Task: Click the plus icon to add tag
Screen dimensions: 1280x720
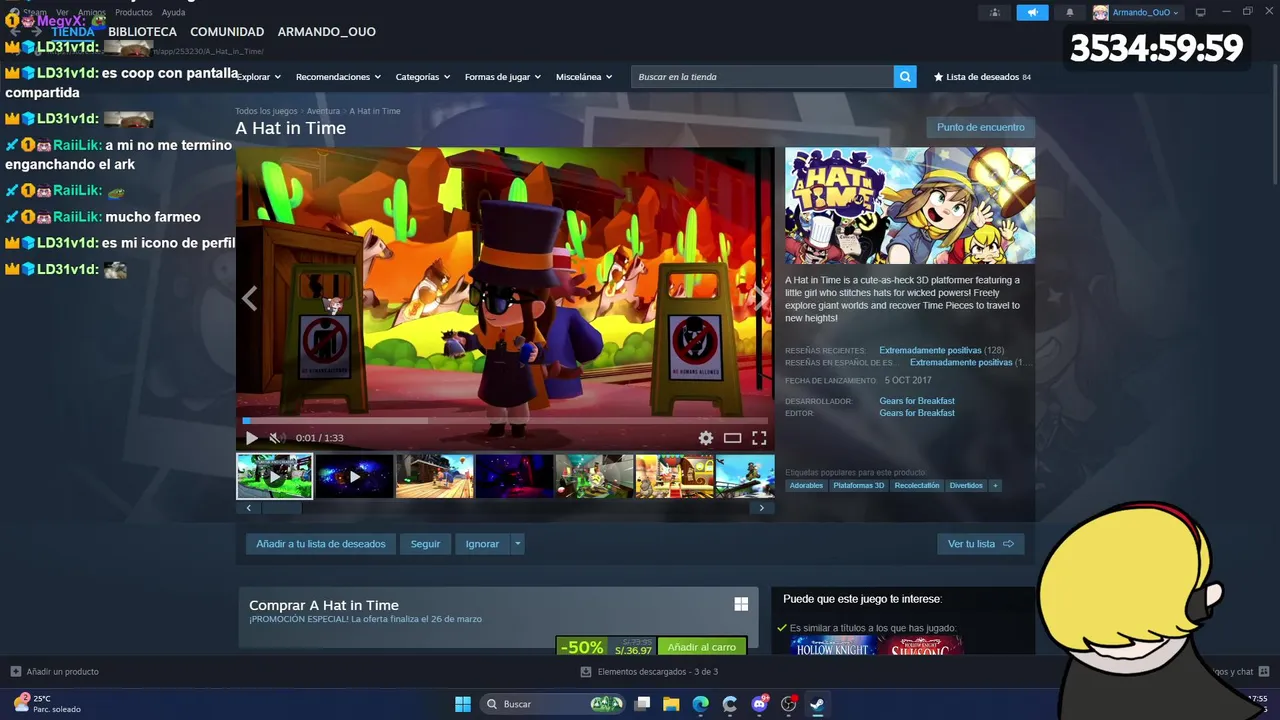Action: tap(994, 485)
